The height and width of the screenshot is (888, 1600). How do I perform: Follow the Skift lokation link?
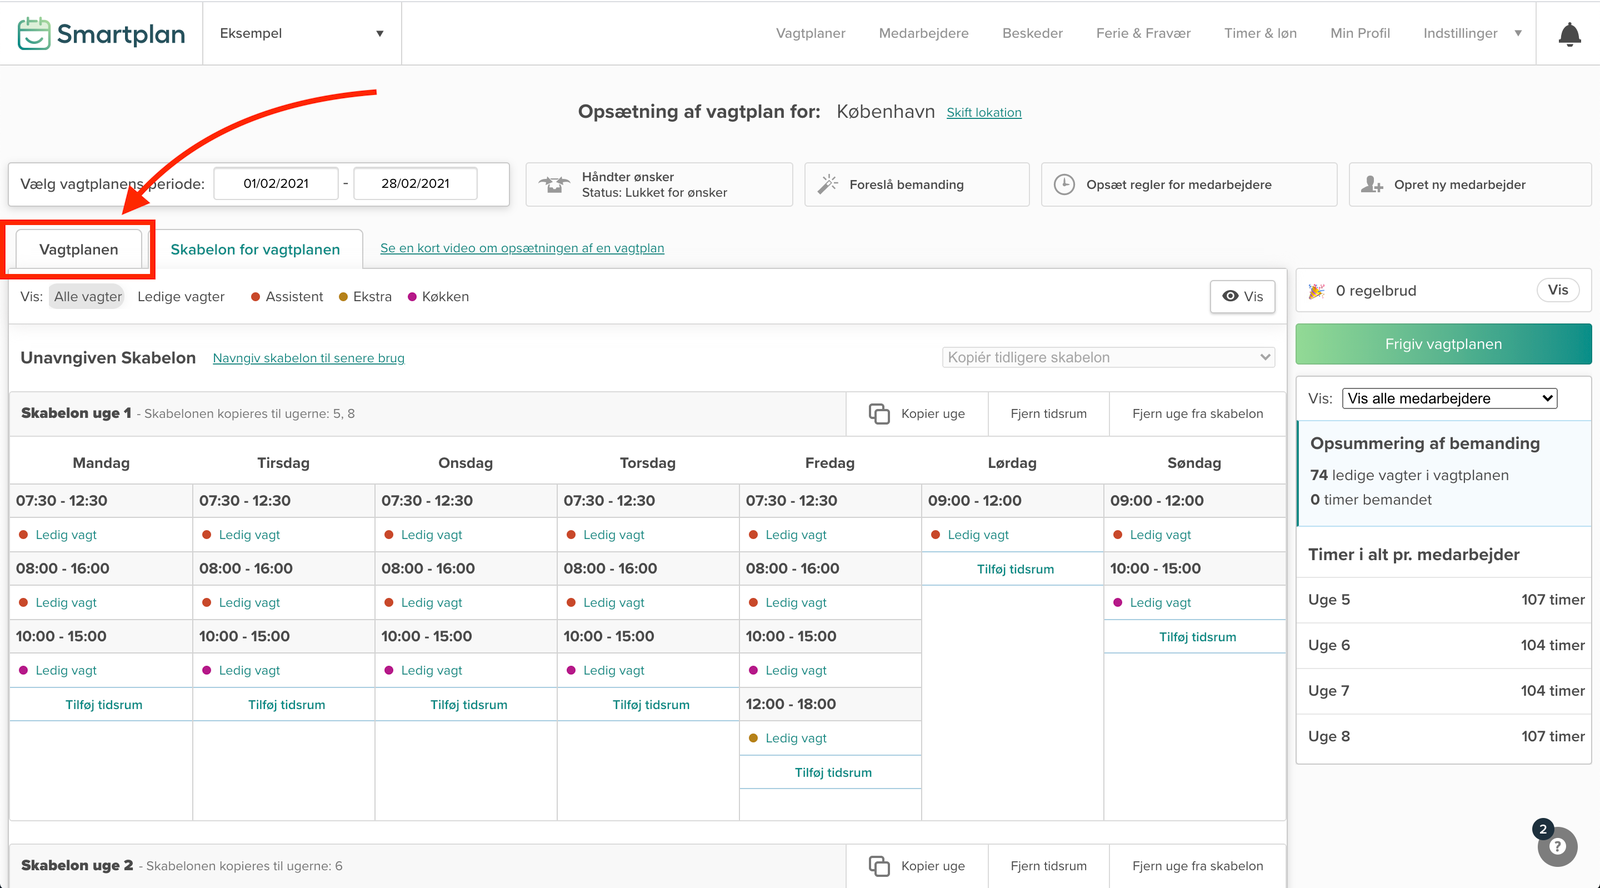(x=984, y=113)
